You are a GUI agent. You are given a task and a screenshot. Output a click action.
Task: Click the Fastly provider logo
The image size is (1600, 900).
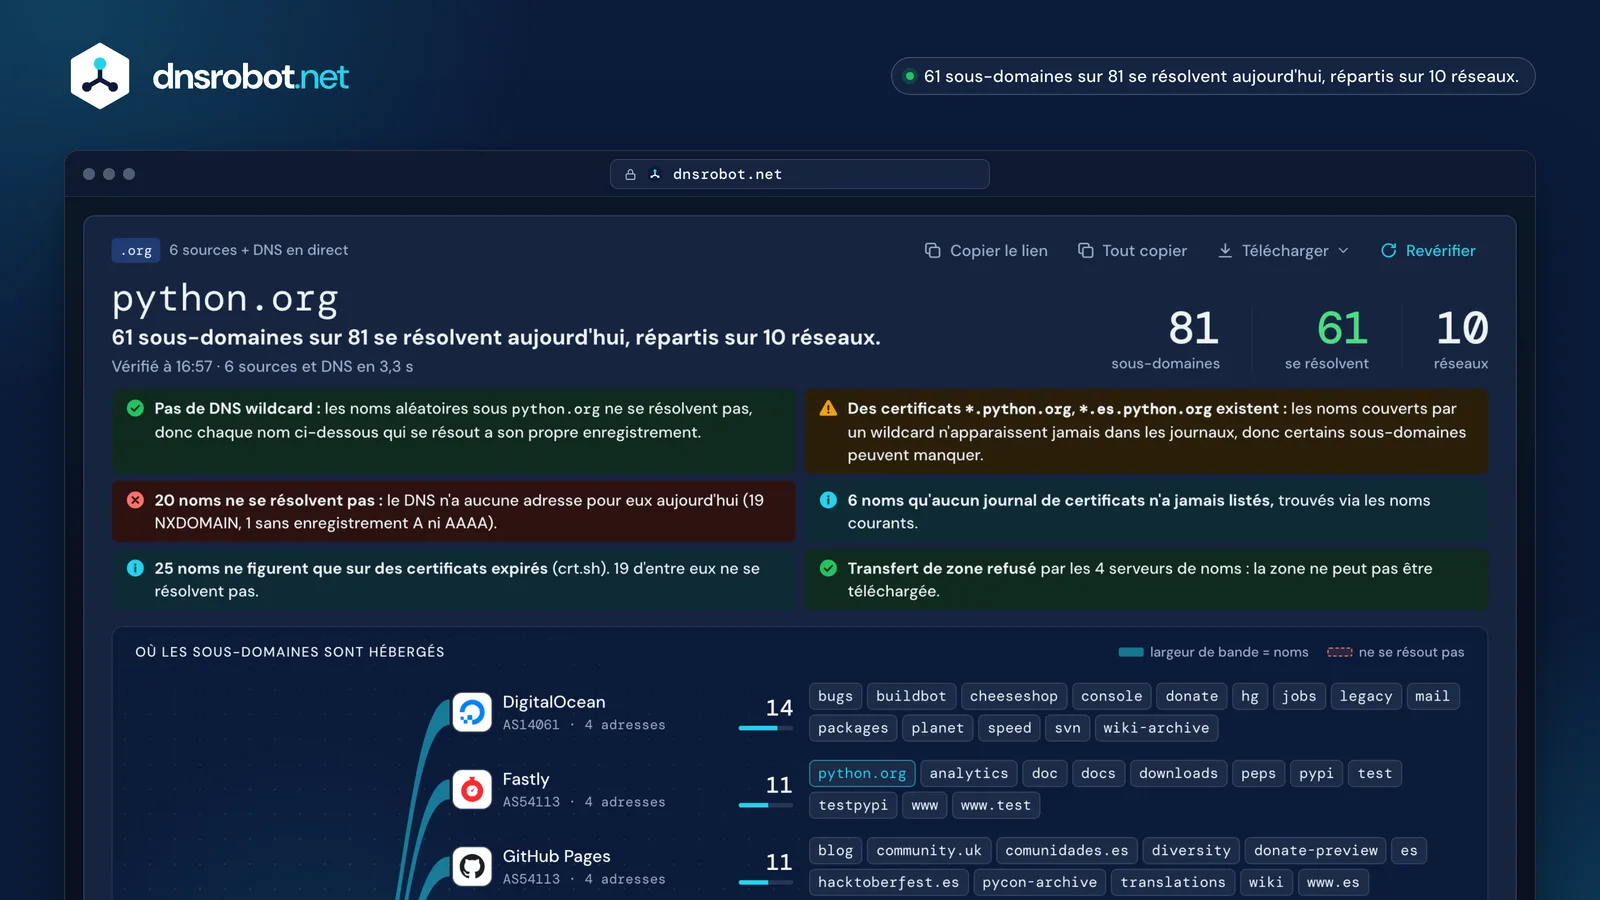pos(472,789)
